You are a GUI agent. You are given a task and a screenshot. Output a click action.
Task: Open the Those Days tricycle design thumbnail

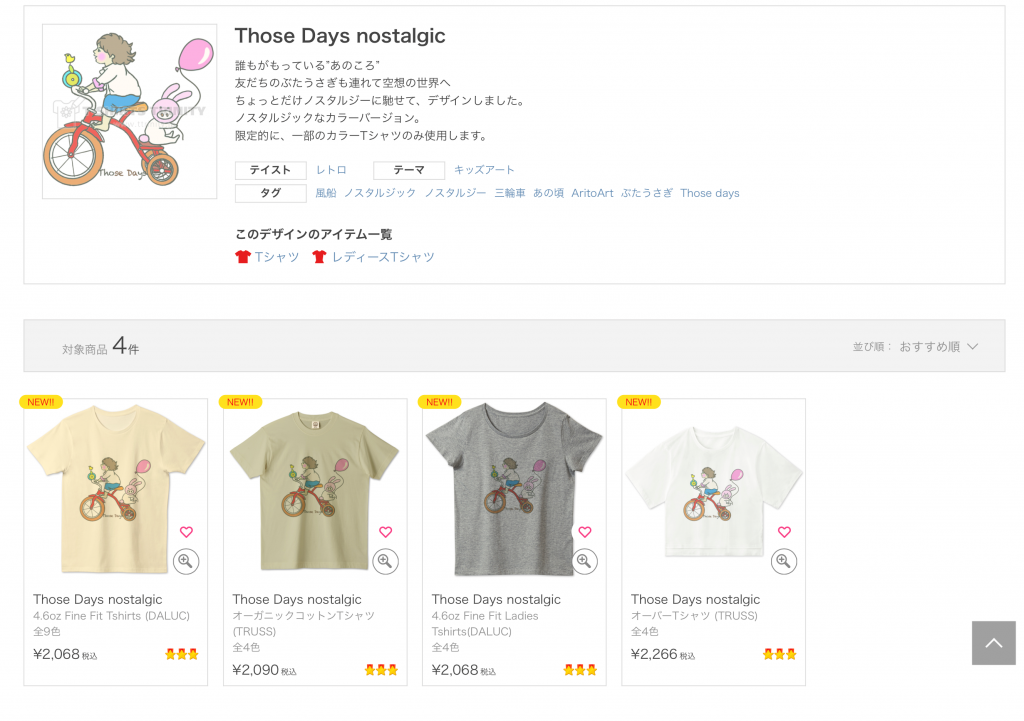coord(129,110)
